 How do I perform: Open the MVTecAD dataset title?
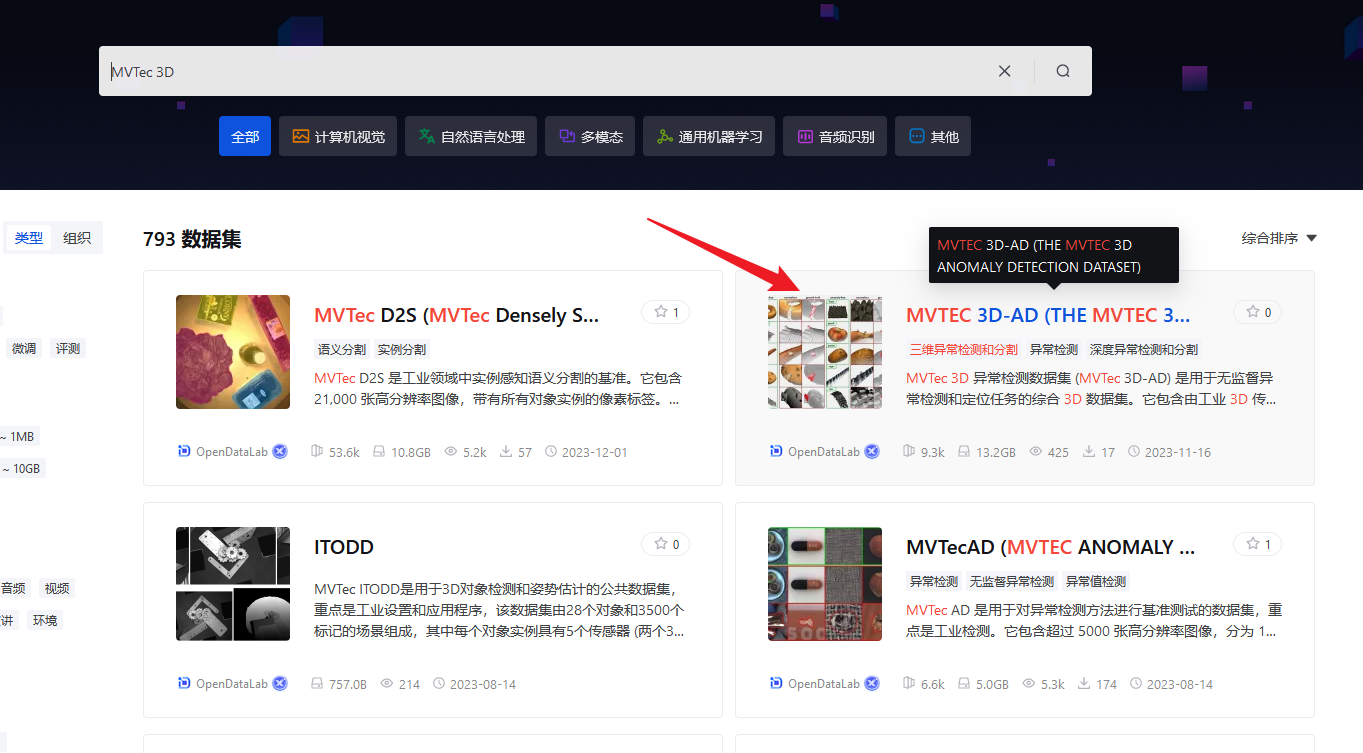[1050, 547]
